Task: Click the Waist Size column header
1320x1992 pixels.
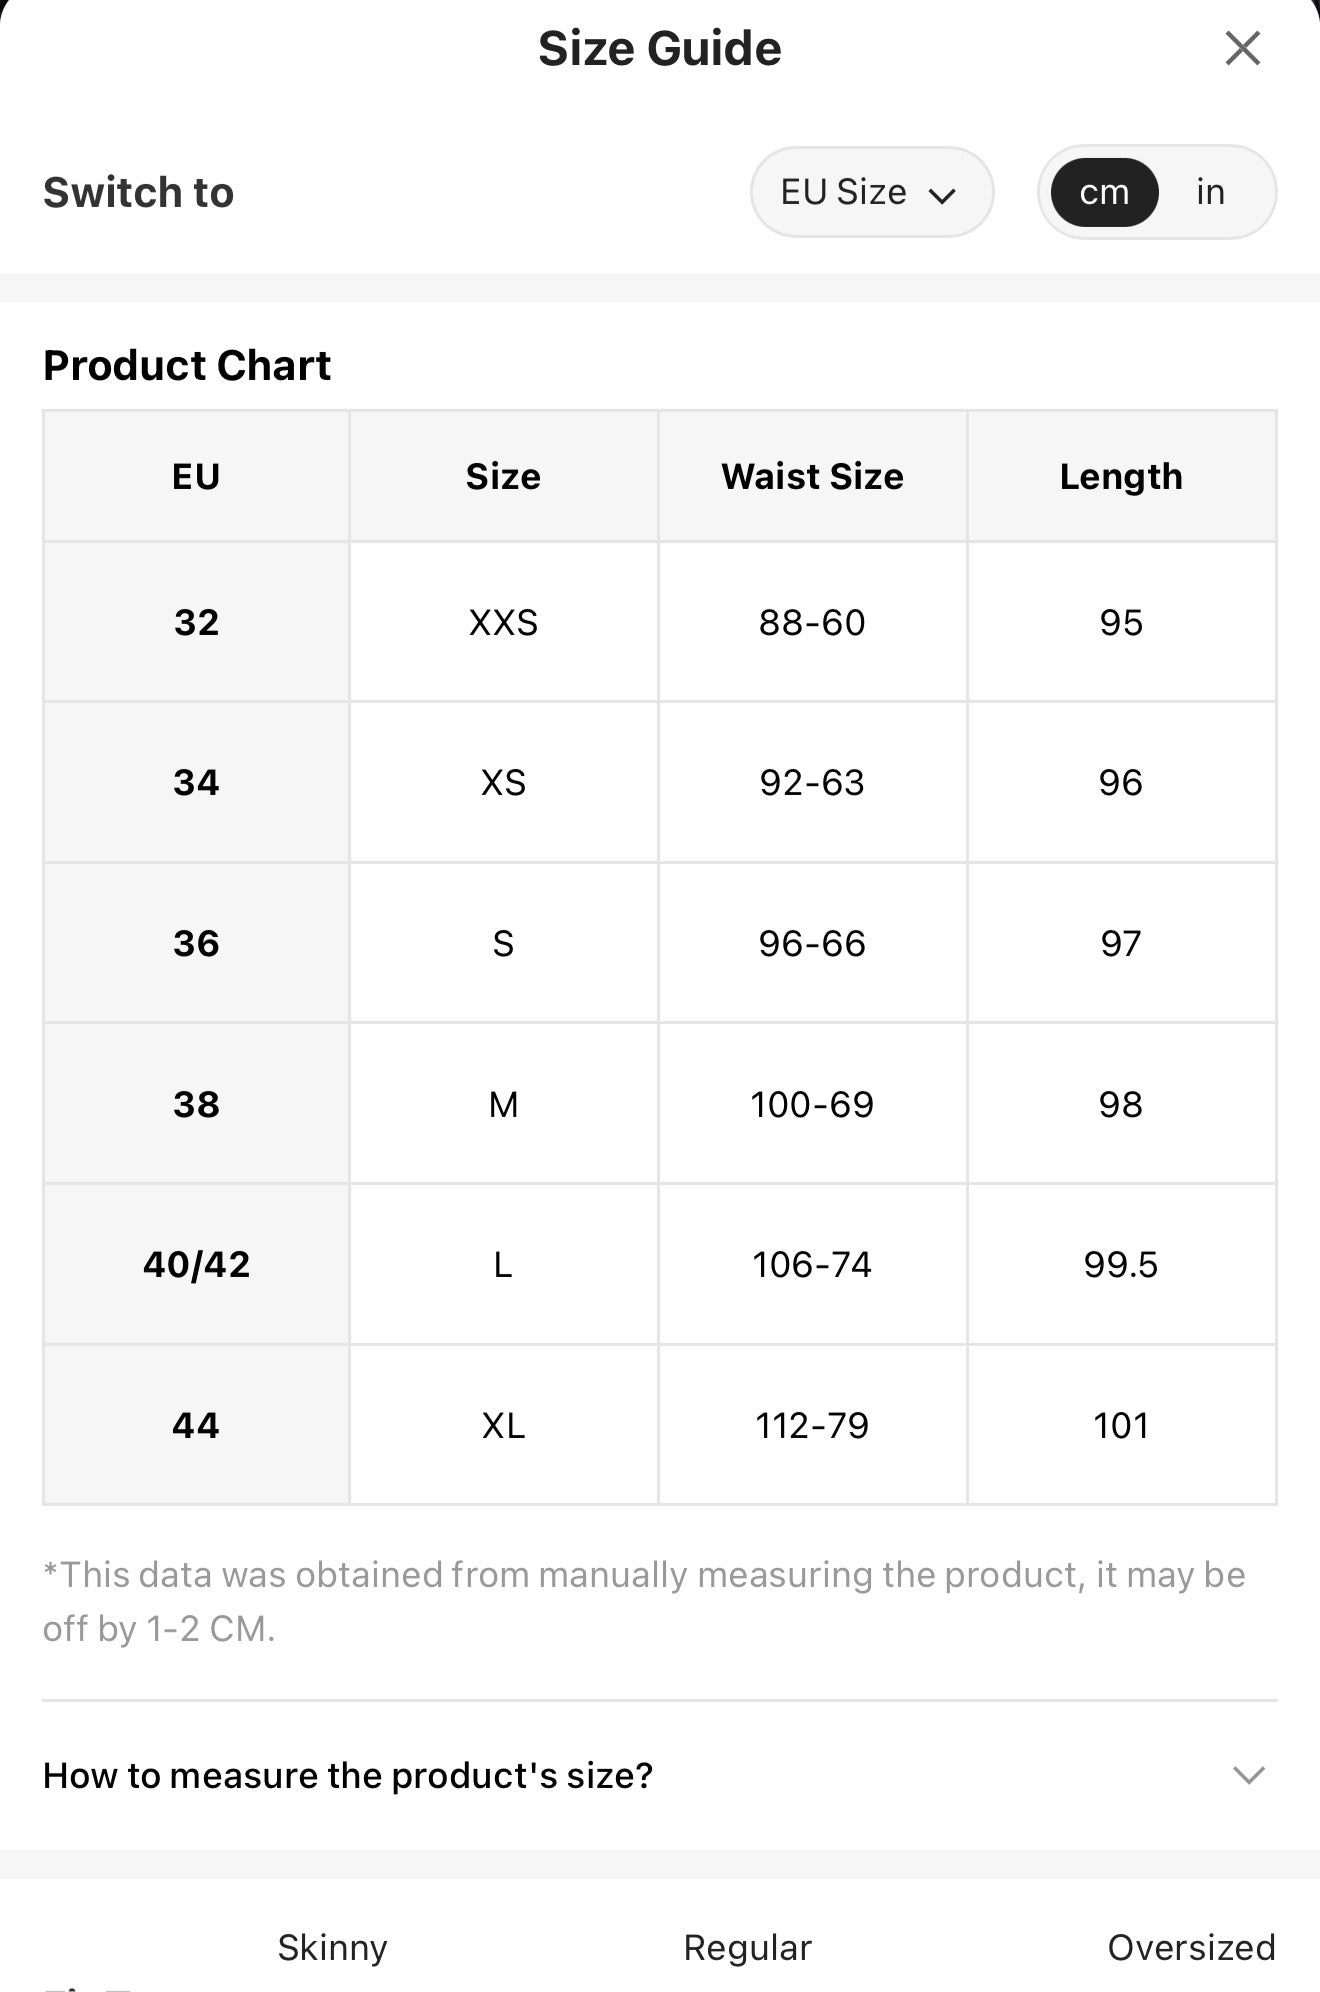Action: (x=812, y=476)
